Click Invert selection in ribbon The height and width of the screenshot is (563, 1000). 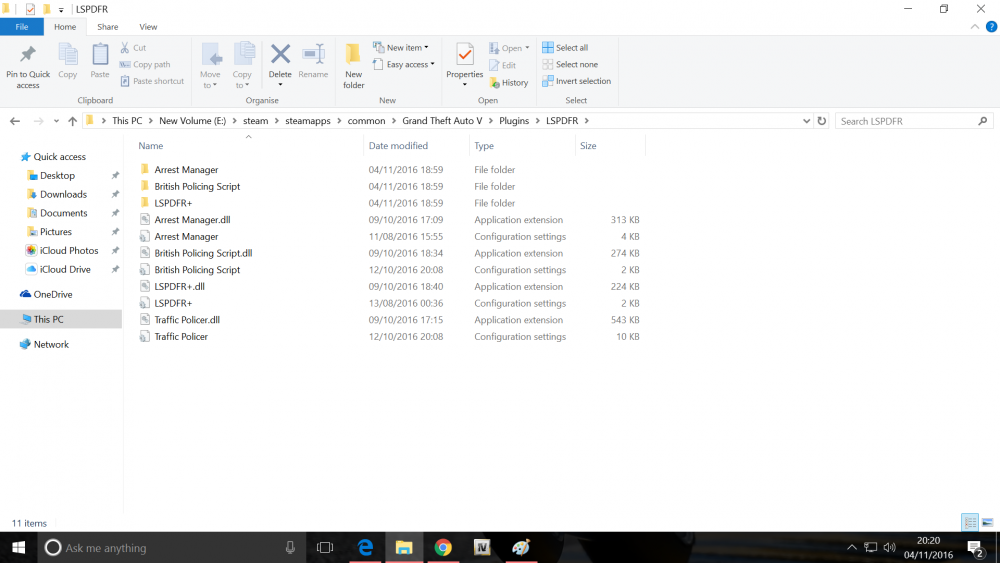[x=577, y=81]
